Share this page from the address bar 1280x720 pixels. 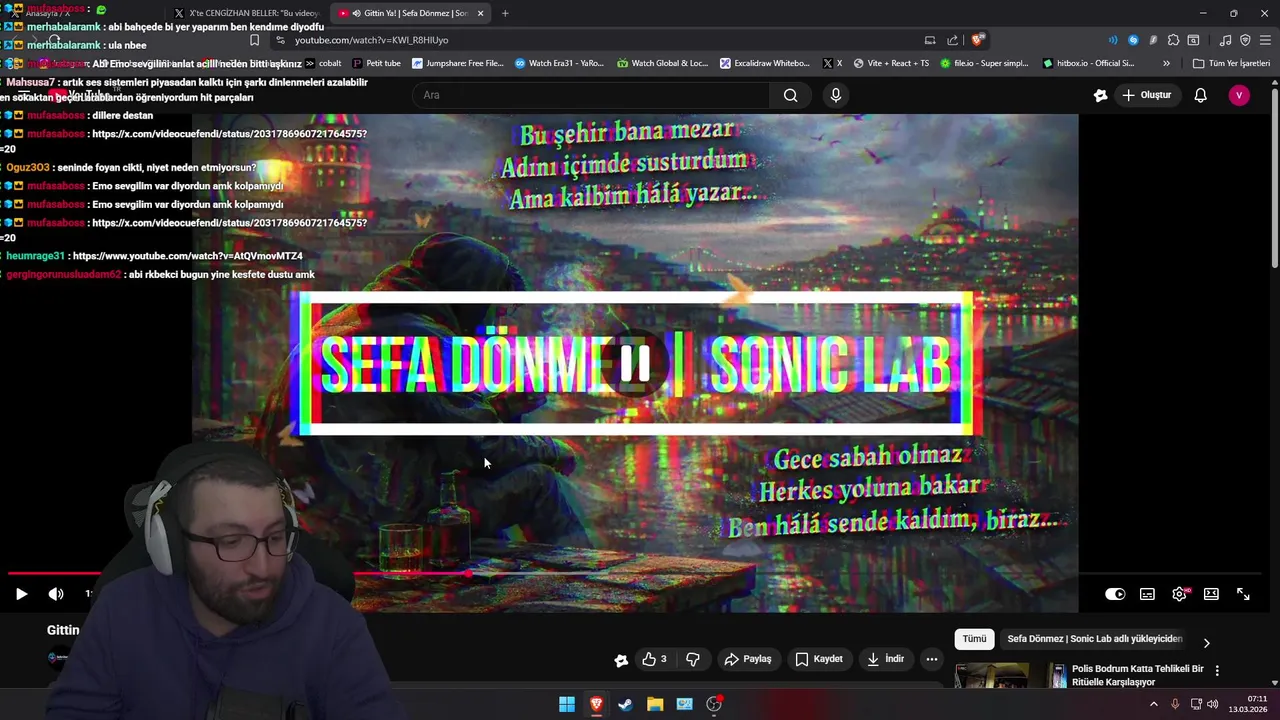pyautogui.click(x=952, y=40)
